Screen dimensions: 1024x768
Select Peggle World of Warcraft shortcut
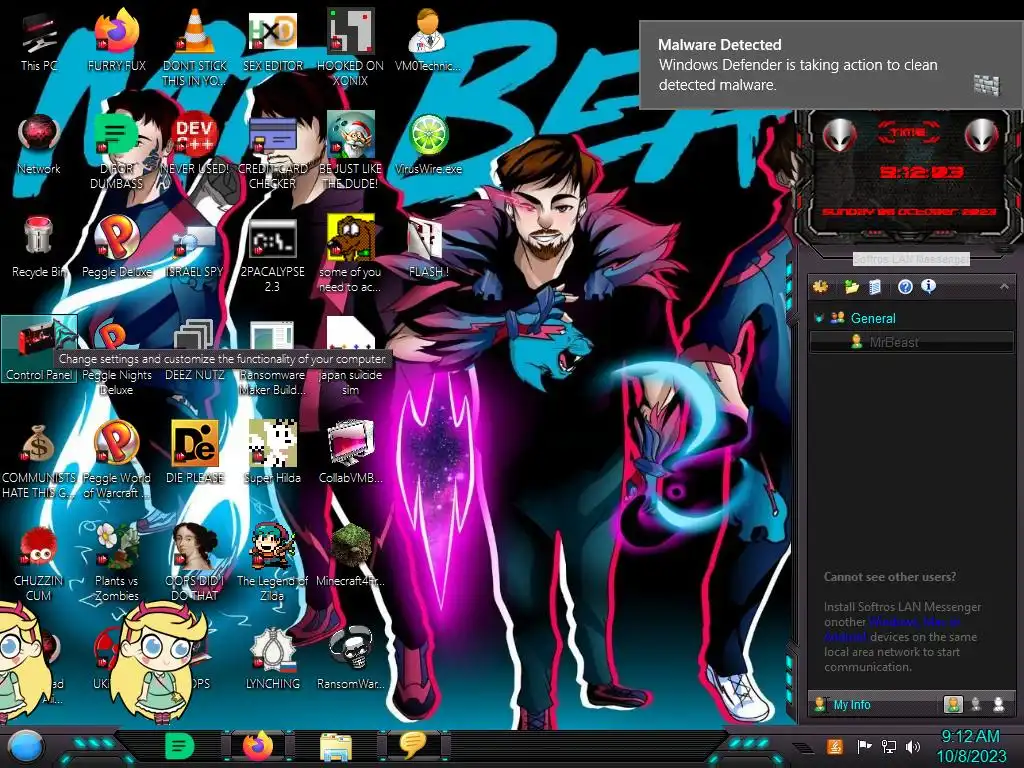(x=116, y=460)
